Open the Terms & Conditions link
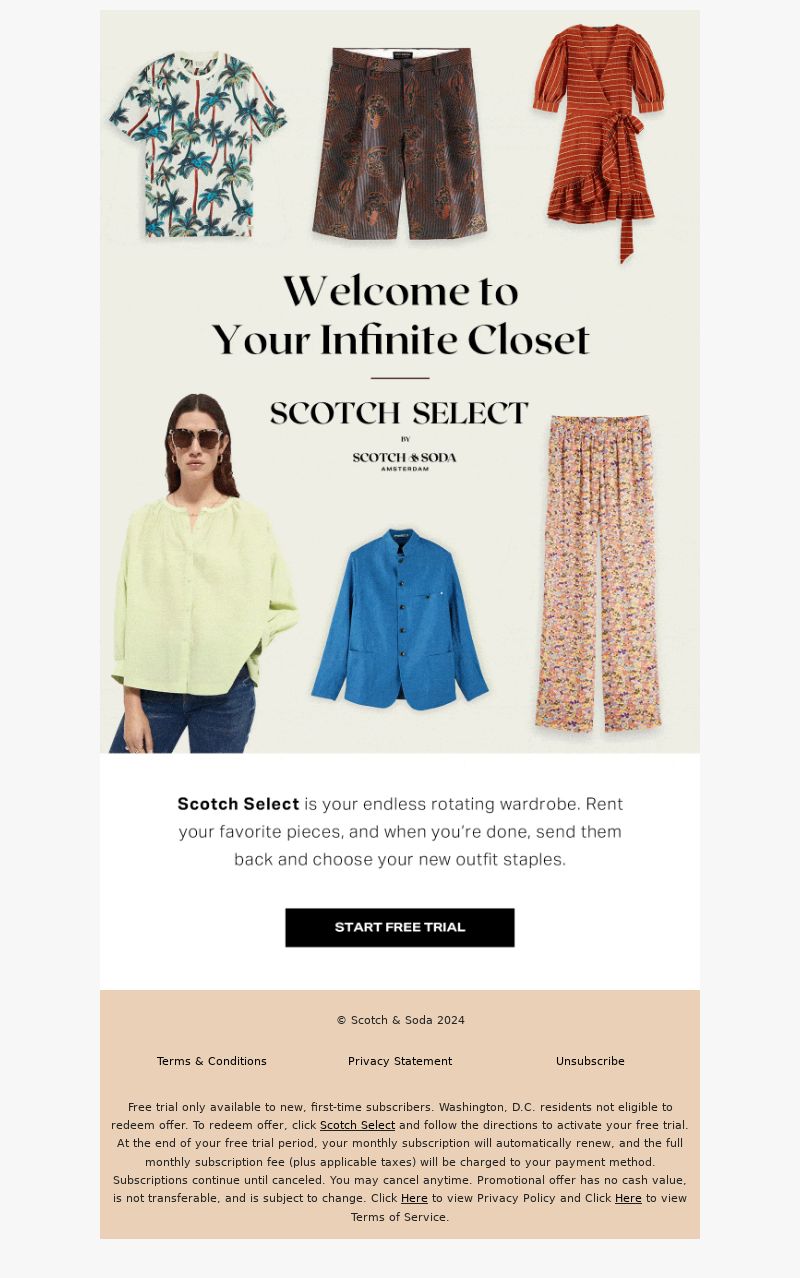 tap(212, 1061)
